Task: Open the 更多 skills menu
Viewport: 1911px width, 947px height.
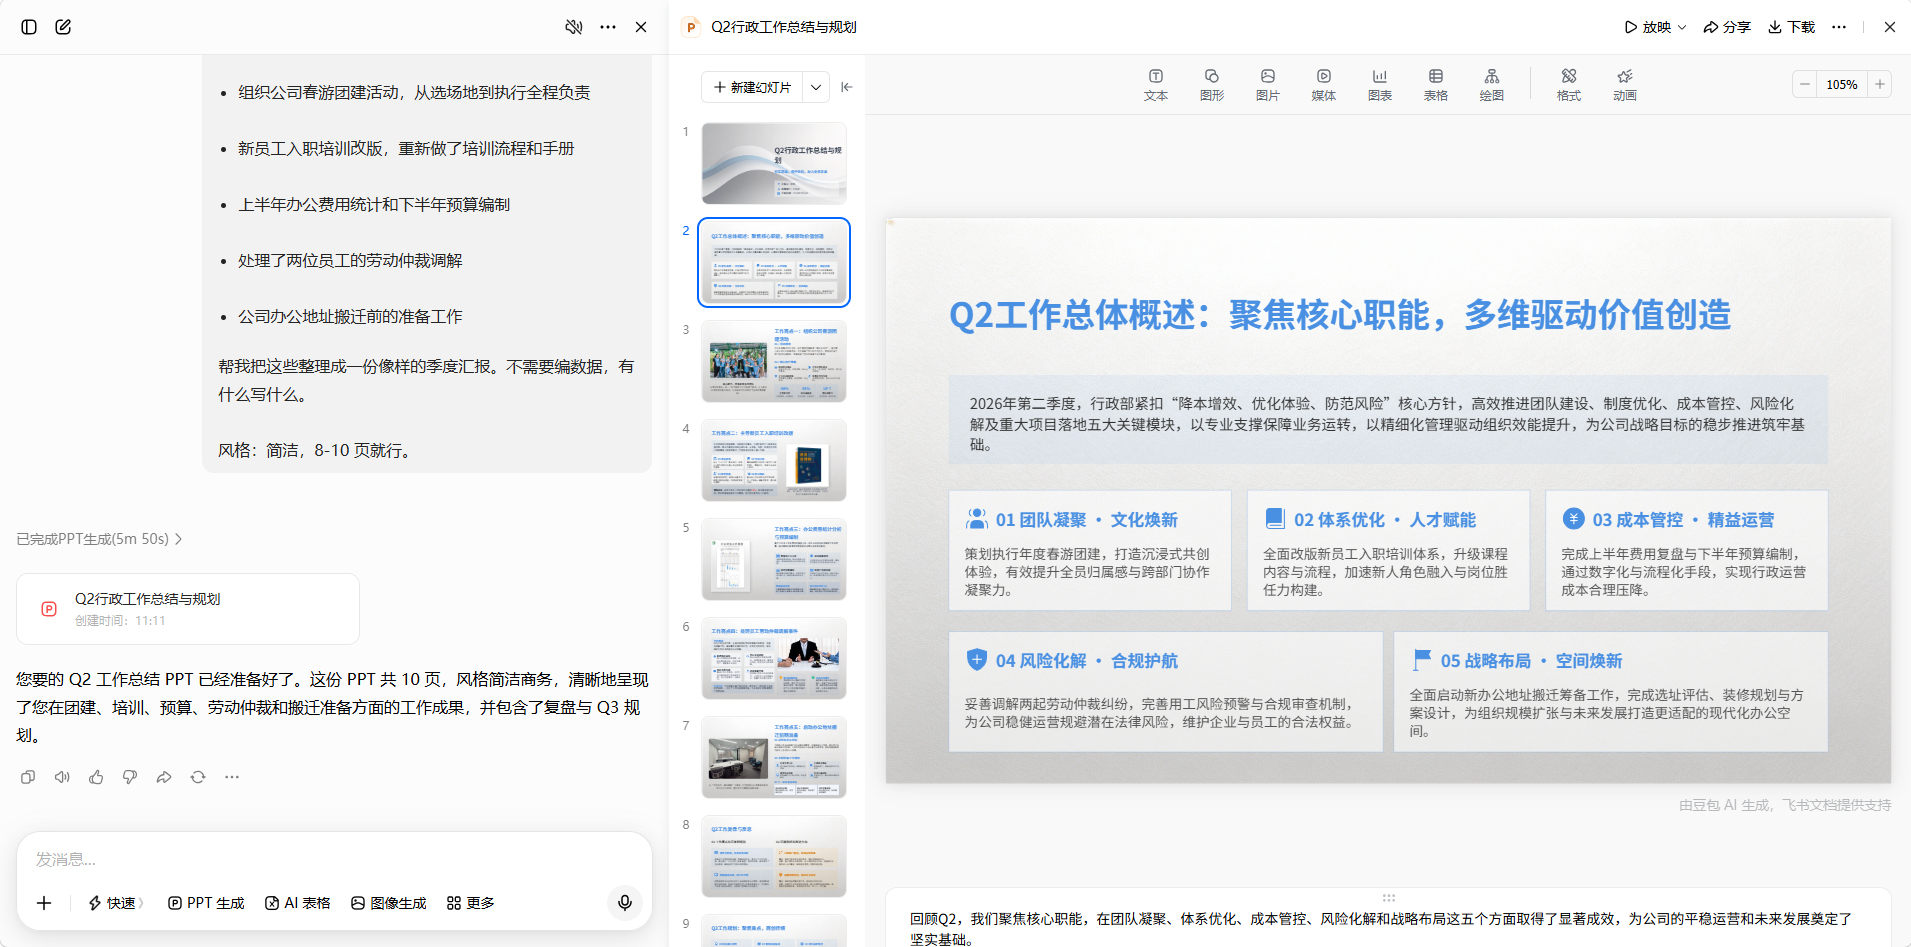Action: [470, 903]
